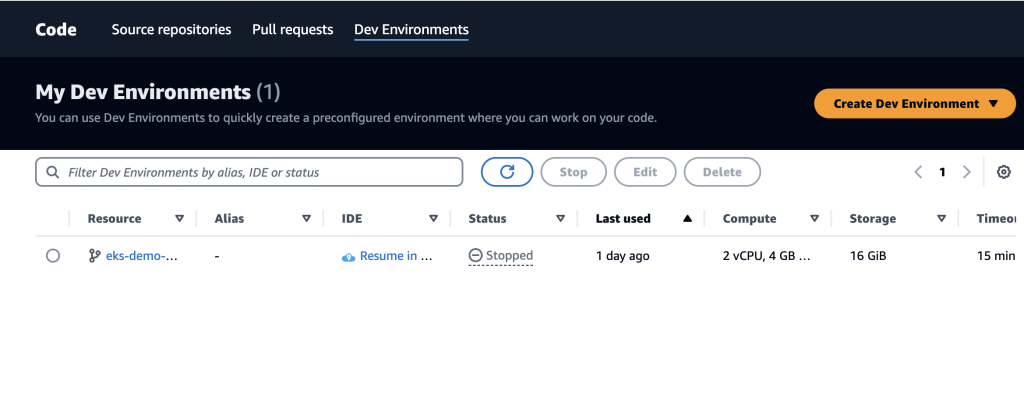Focus the Filter Dev Environments field

[x=249, y=172]
